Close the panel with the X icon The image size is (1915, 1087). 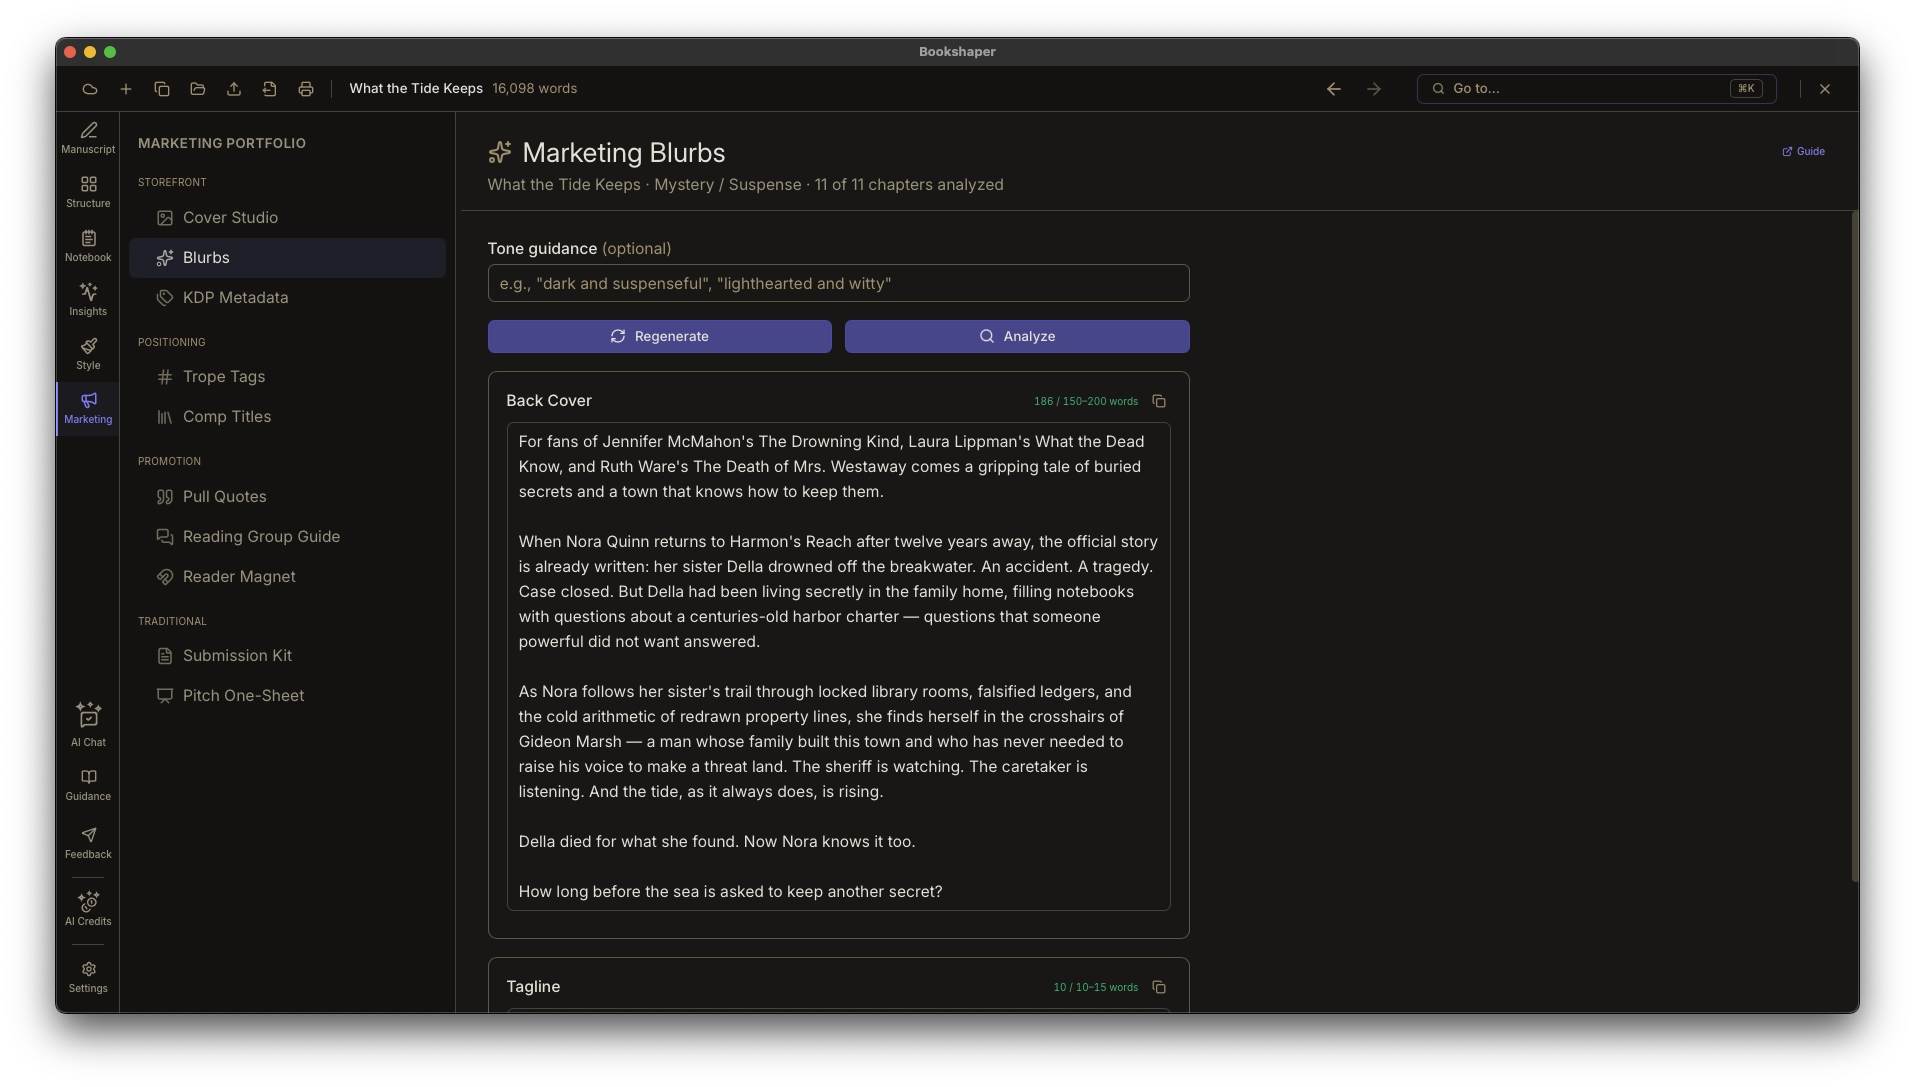pyautogui.click(x=1825, y=89)
